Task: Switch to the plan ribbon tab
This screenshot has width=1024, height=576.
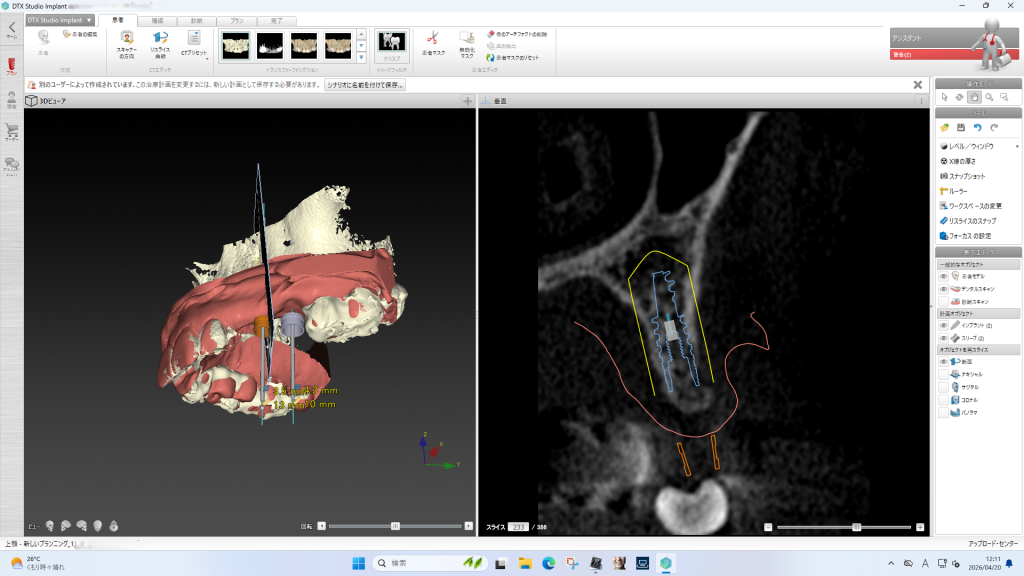Action: tap(235, 20)
